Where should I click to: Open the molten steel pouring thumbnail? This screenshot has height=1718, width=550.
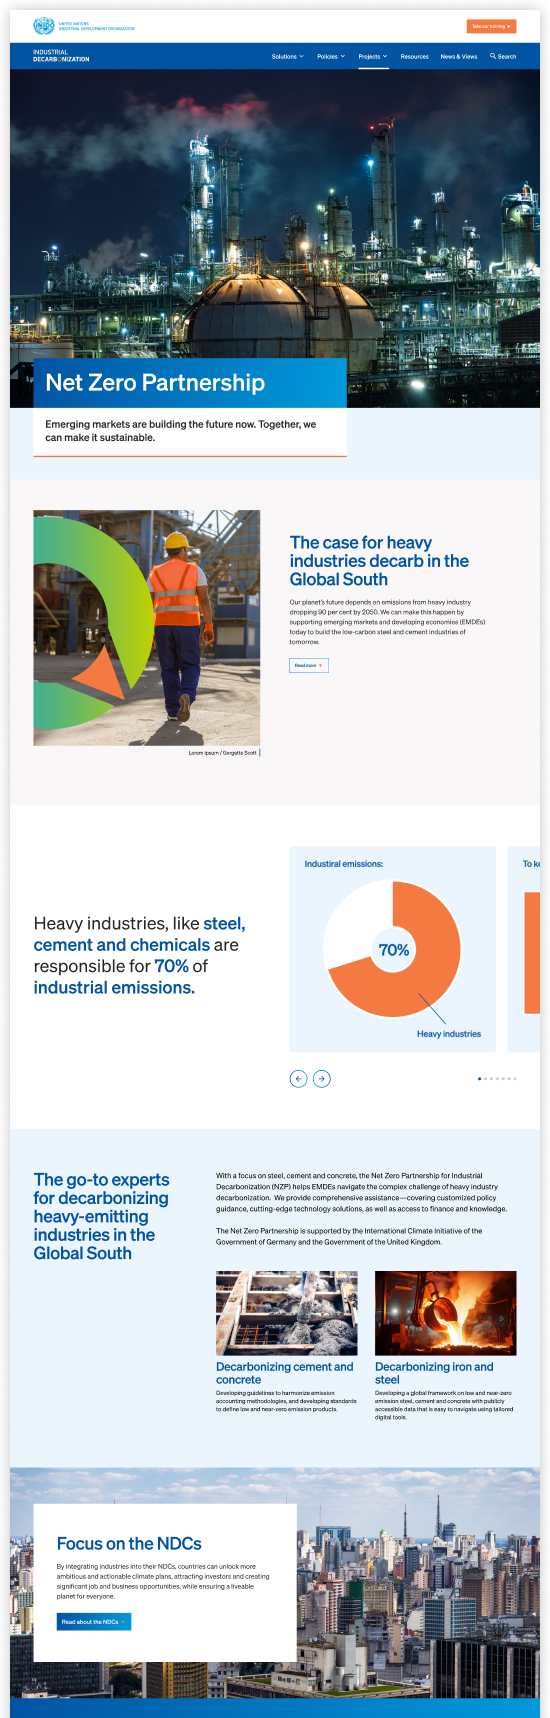coord(446,1313)
